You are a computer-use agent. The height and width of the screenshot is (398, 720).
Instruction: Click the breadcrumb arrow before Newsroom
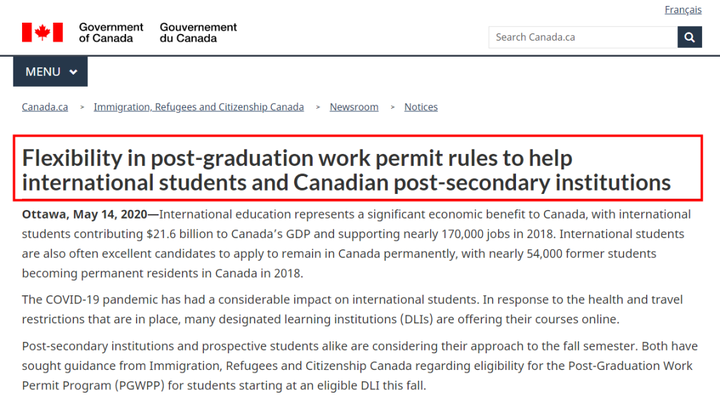pos(317,107)
